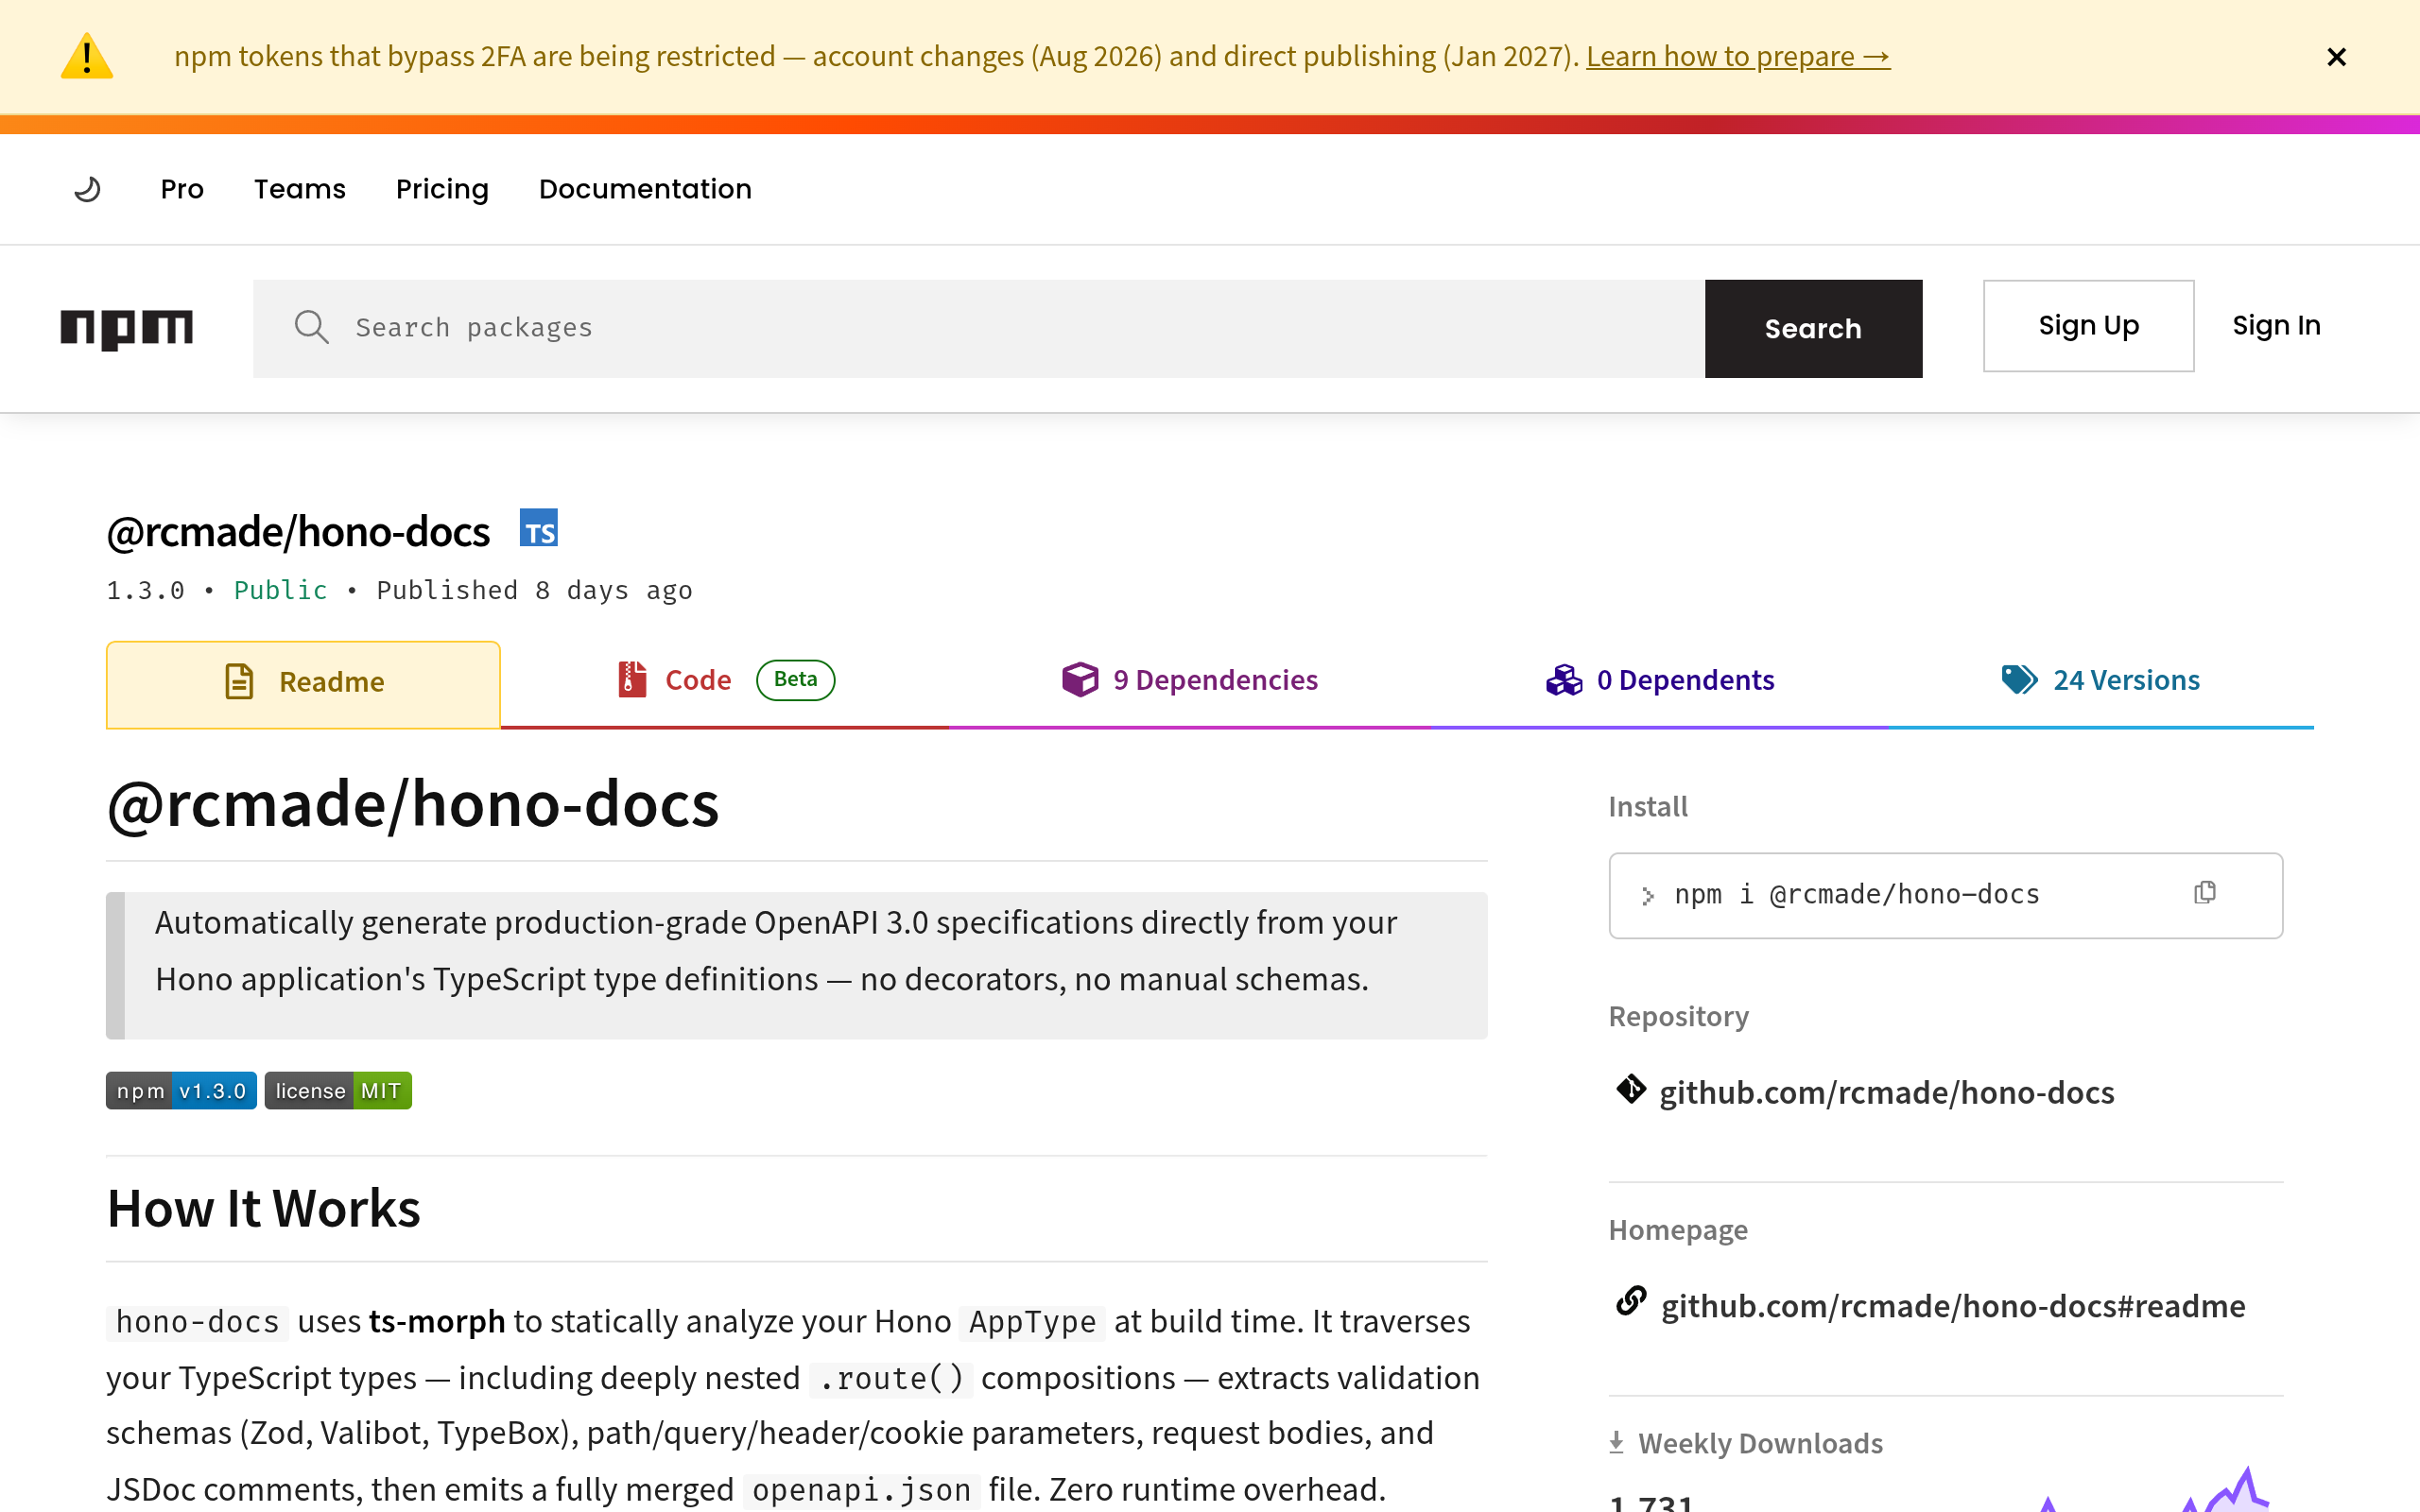This screenshot has width=2420, height=1512.
Task: Click the license MIT badge
Action: pyautogui.click(x=338, y=1091)
